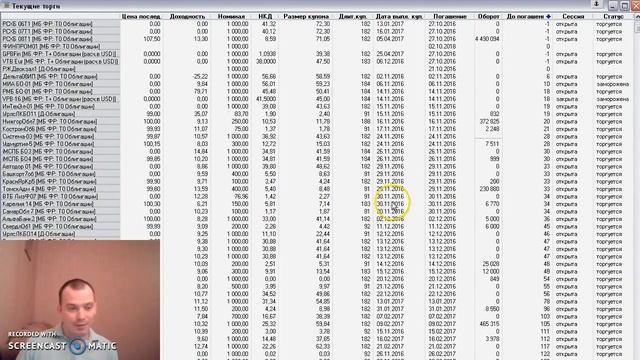Select the Автодор 01 bond row

(x=60, y=167)
